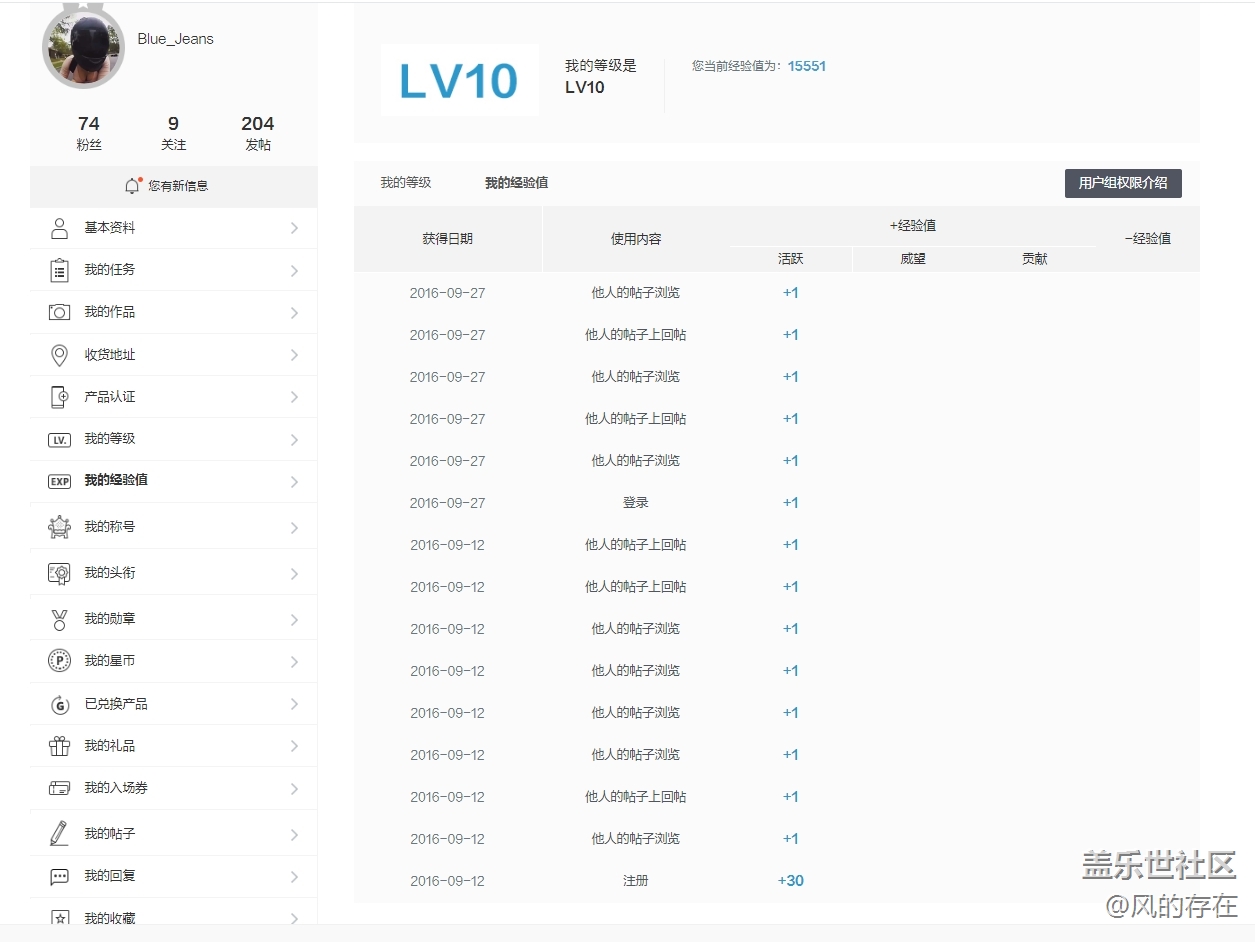Click the Blue_Jeans profile avatar
This screenshot has height=942, width=1255.
tap(83, 46)
